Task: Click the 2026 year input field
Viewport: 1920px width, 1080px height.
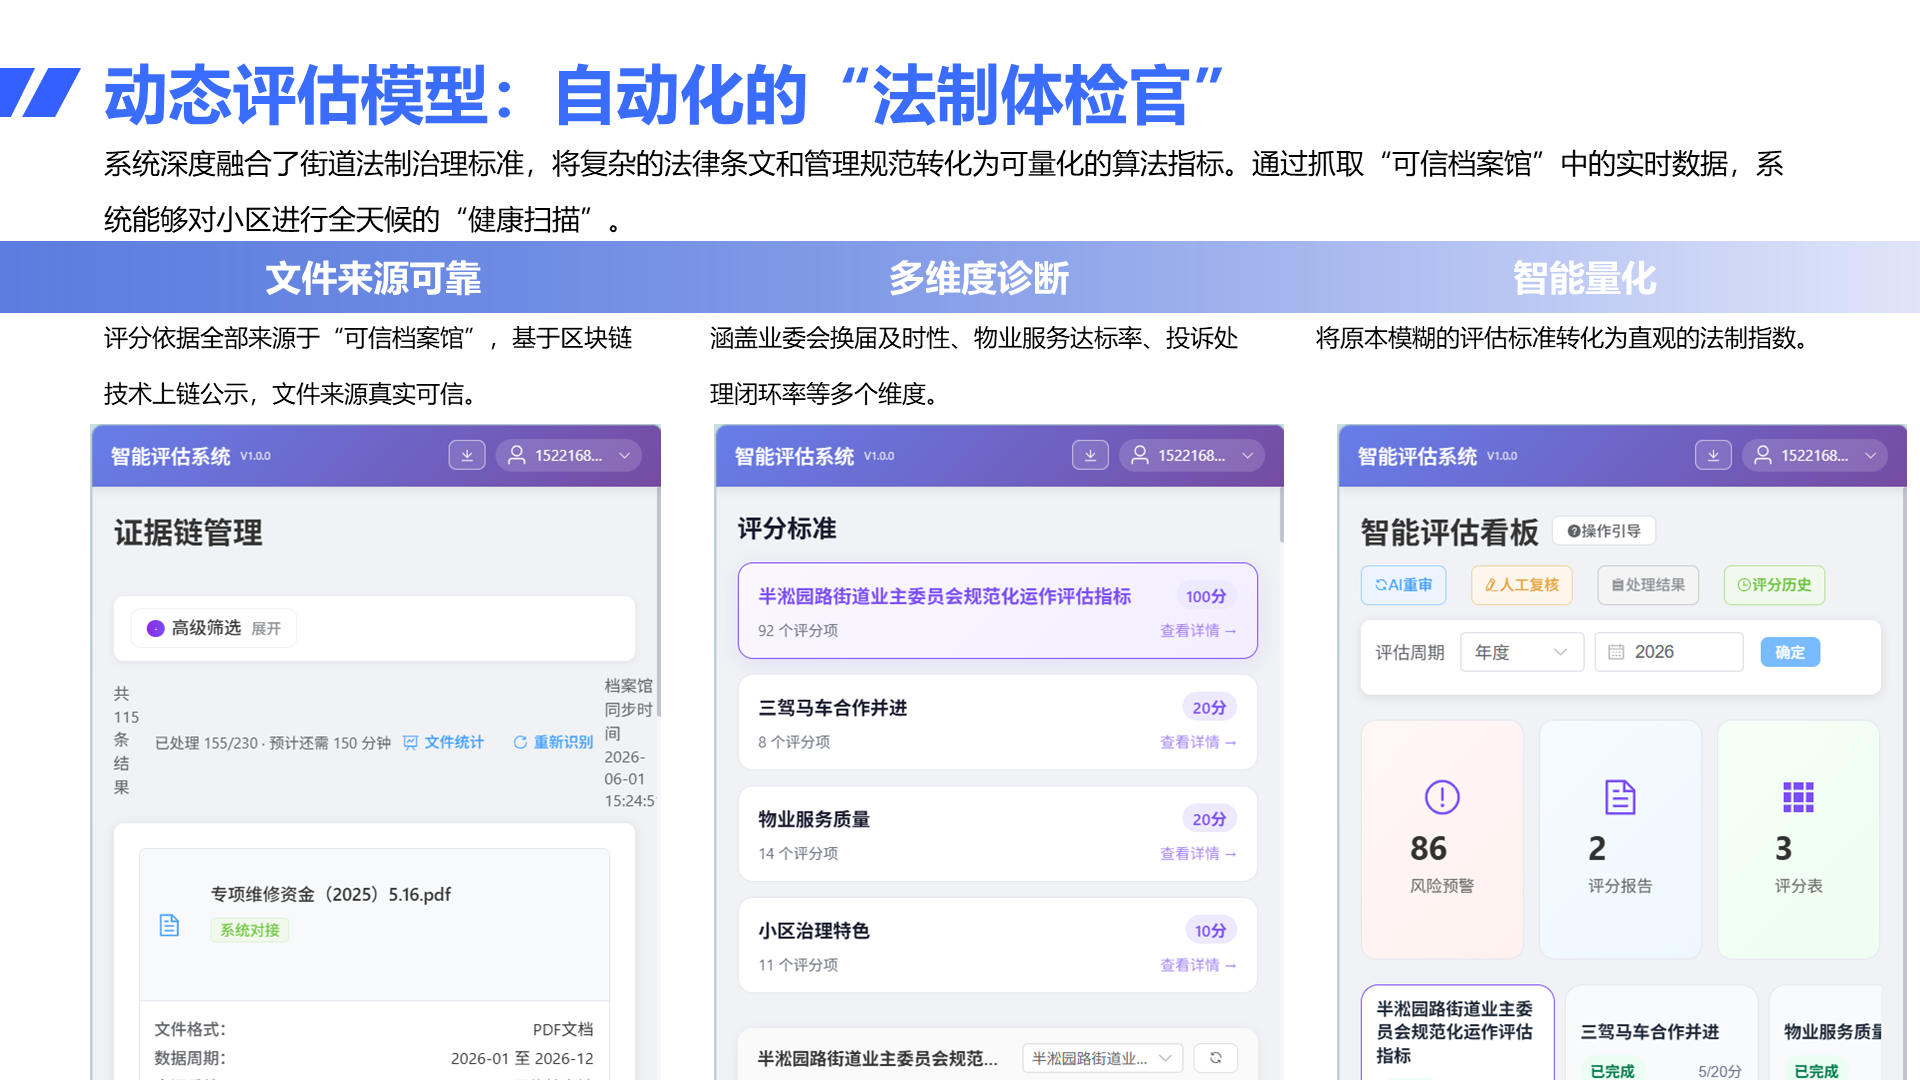Action: pyautogui.click(x=1669, y=652)
